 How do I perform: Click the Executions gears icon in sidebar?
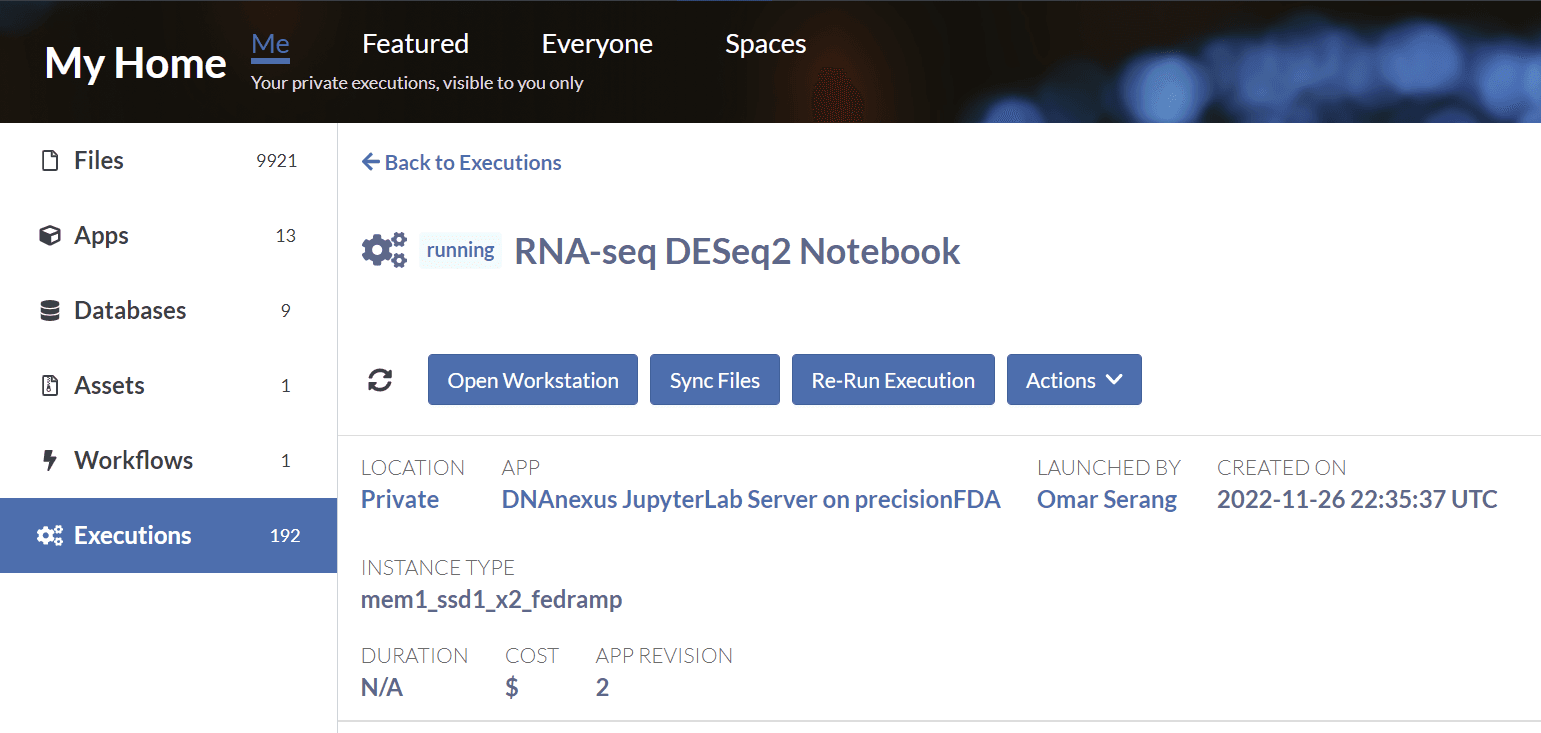(x=49, y=536)
